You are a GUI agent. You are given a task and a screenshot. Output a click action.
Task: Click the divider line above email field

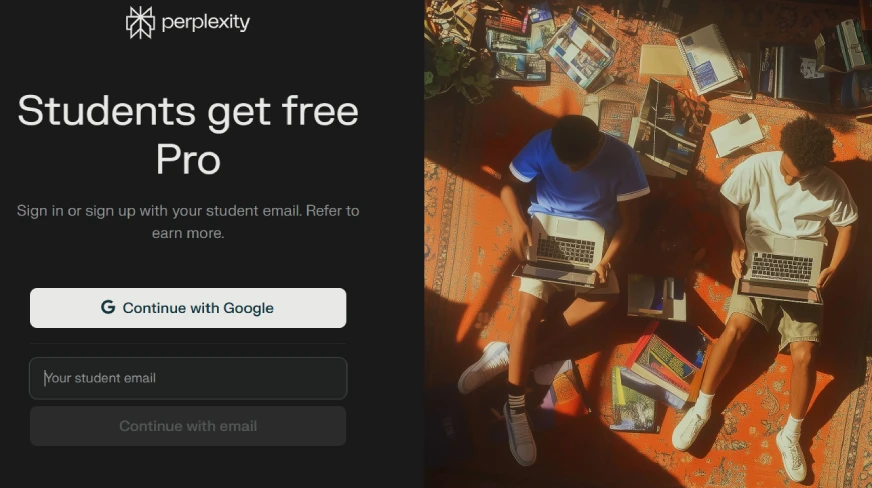click(188, 343)
